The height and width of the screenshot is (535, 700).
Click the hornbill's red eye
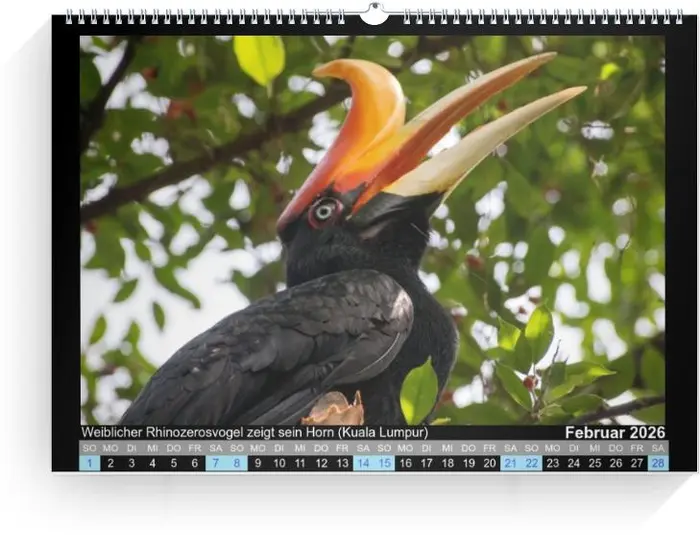coord(325,210)
